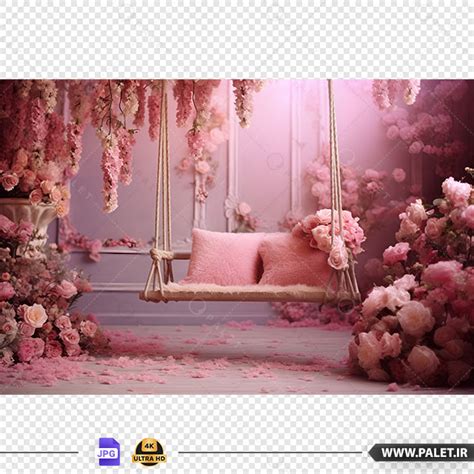Click the 4K Ultra HD badge

(149, 452)
